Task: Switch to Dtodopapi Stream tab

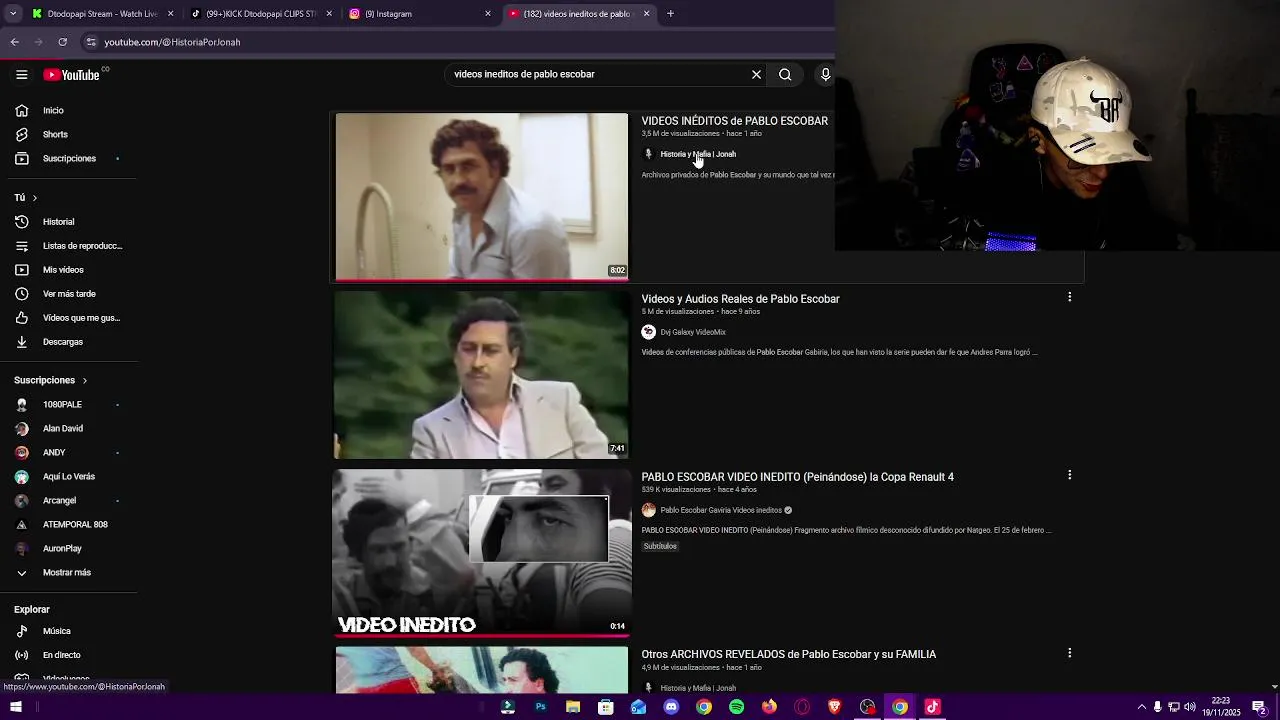Action: pyautogui.click(x=102, y=14)
